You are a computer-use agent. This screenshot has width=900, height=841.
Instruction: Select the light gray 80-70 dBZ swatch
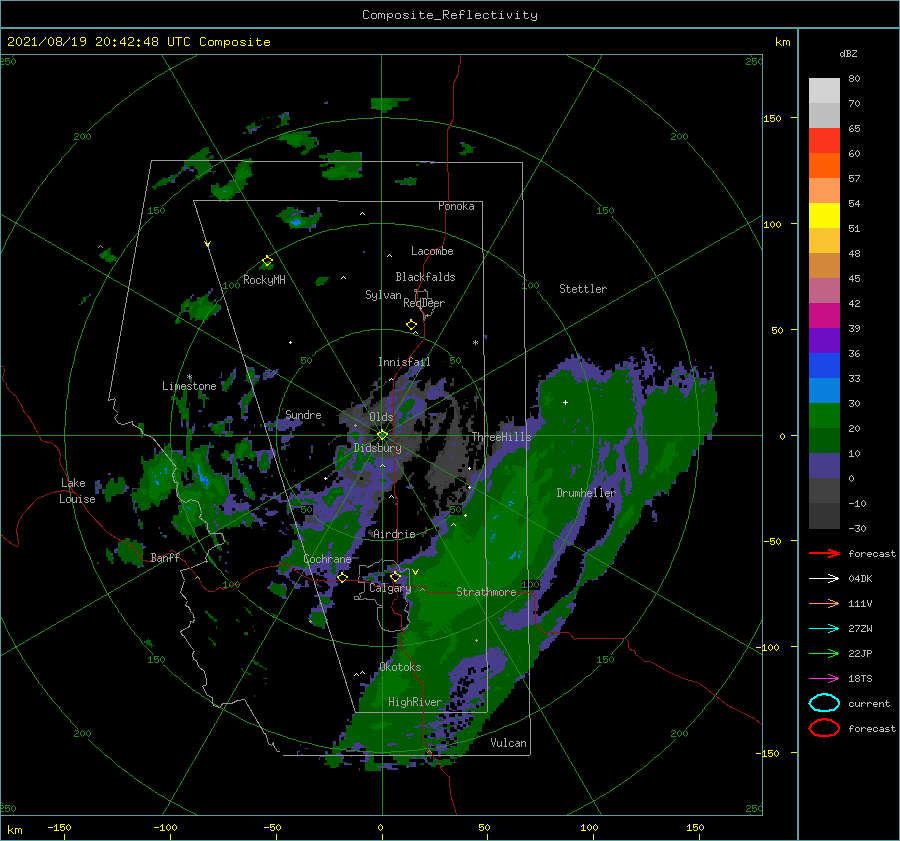[824, 91]
